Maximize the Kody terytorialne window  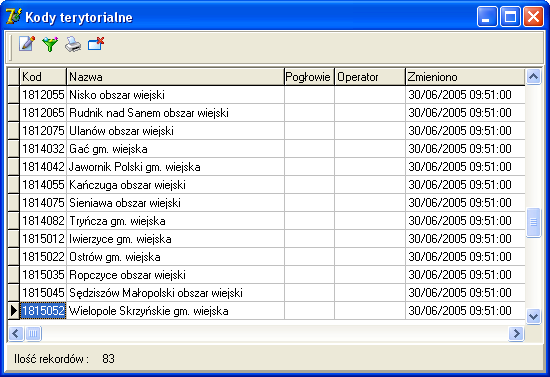[x=510, y=16]
